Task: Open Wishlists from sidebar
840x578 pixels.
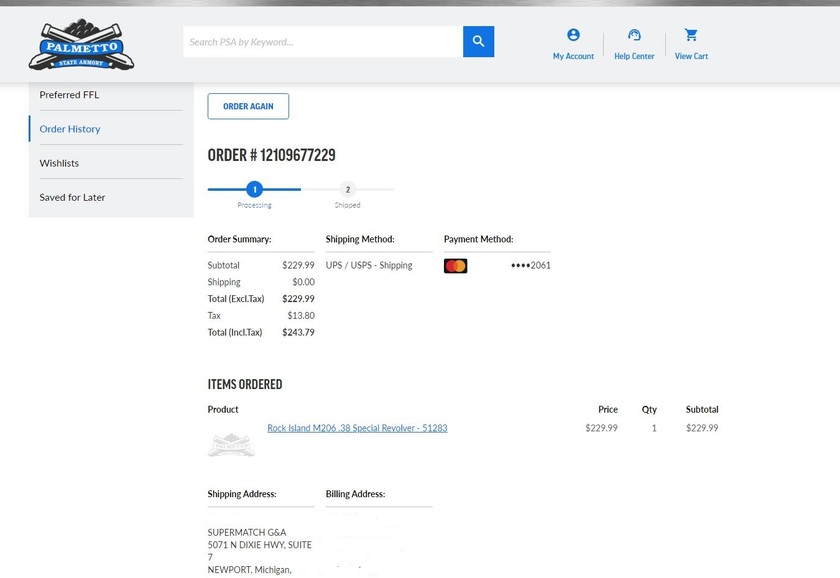Action: [x=59, y=163]
